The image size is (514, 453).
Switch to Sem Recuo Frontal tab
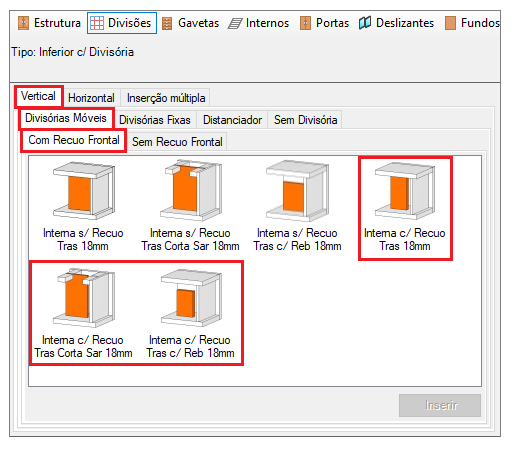pos(177,142)
